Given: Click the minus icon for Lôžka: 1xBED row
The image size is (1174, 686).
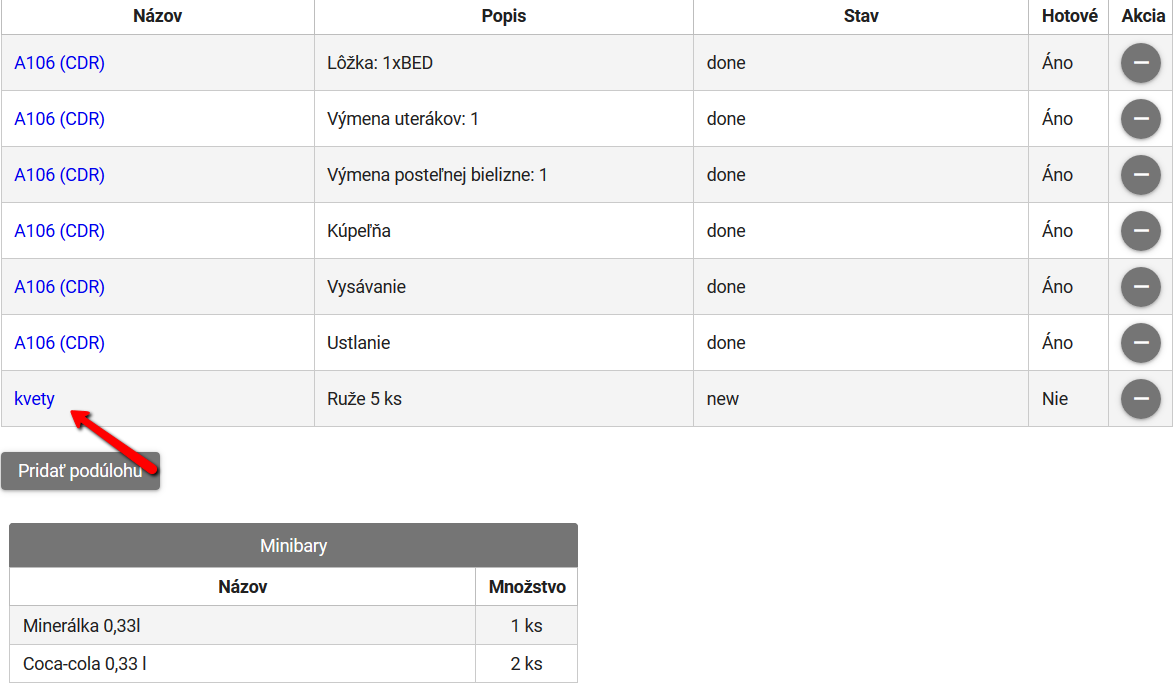Looking at the screenshot, I should click(x=1140, y=63).
